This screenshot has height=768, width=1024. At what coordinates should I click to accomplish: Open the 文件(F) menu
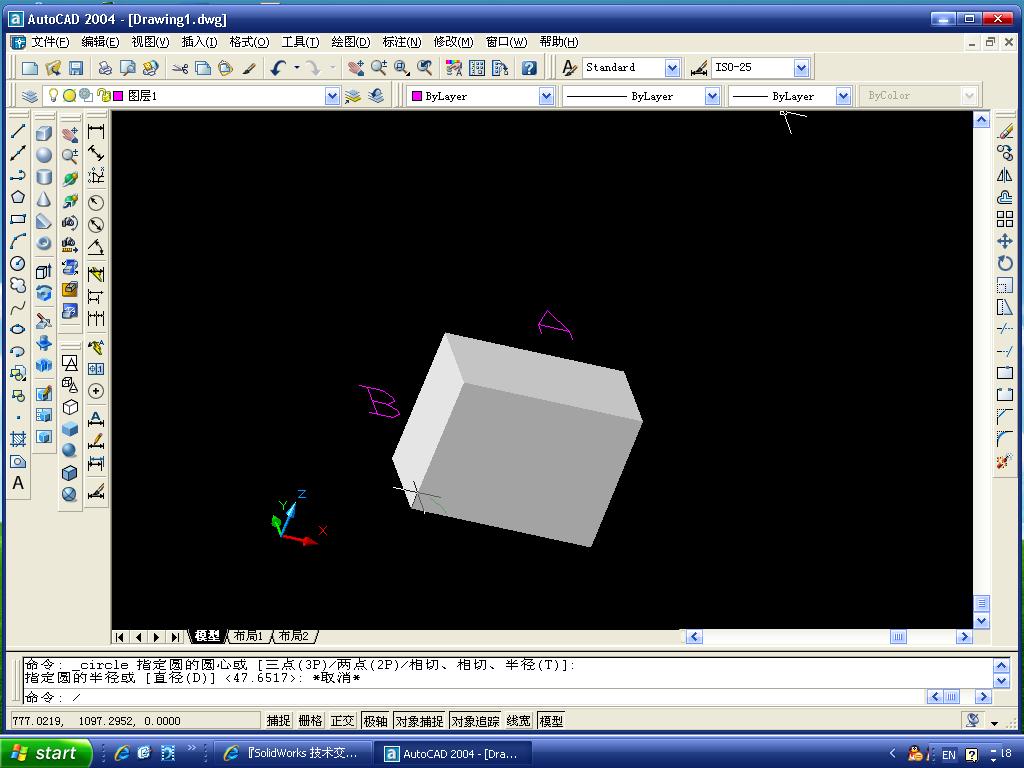point(50,42)
